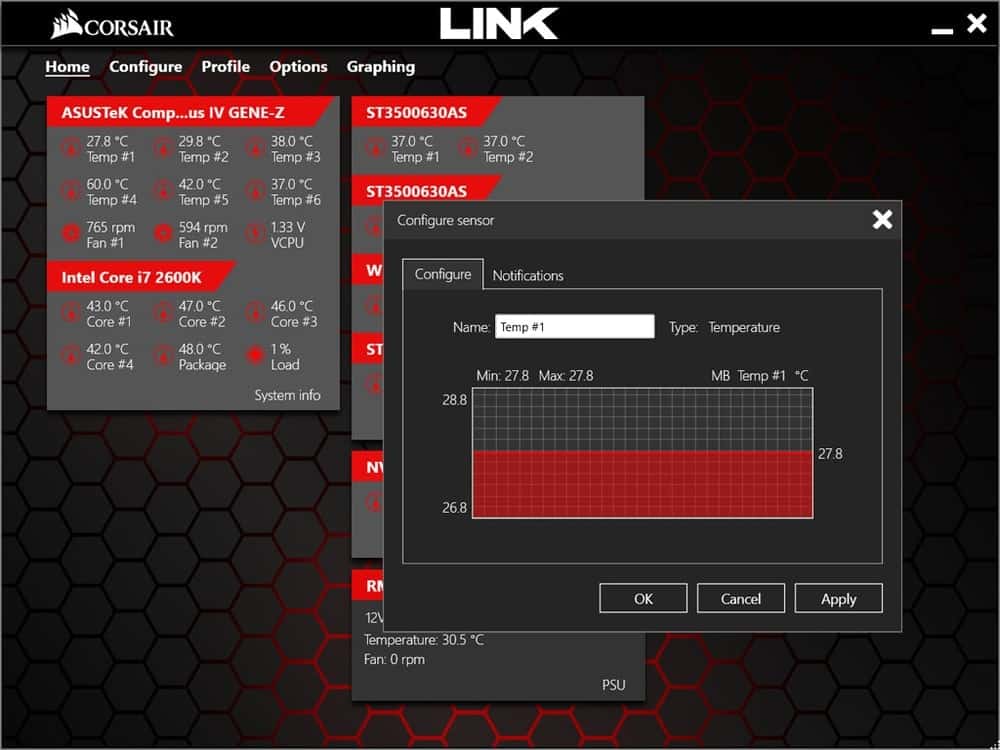Screen dimensions: 1000x750
Task: Click the PSU link in power supply panel
Action: (x=614, y=685)
